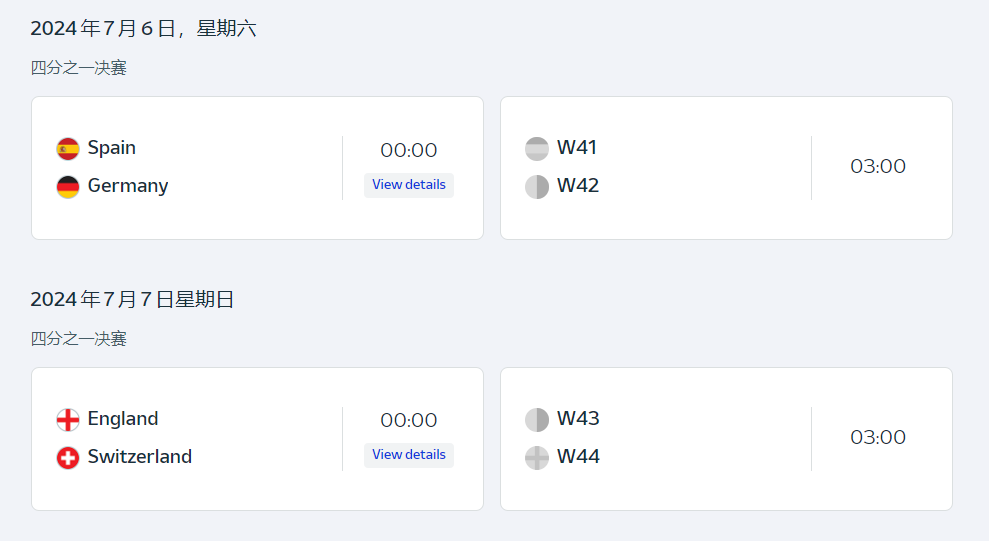Click the Spain match 00:00 kickoff time
This screenshot has height=541, width=989.
click(x=409, y=151)
